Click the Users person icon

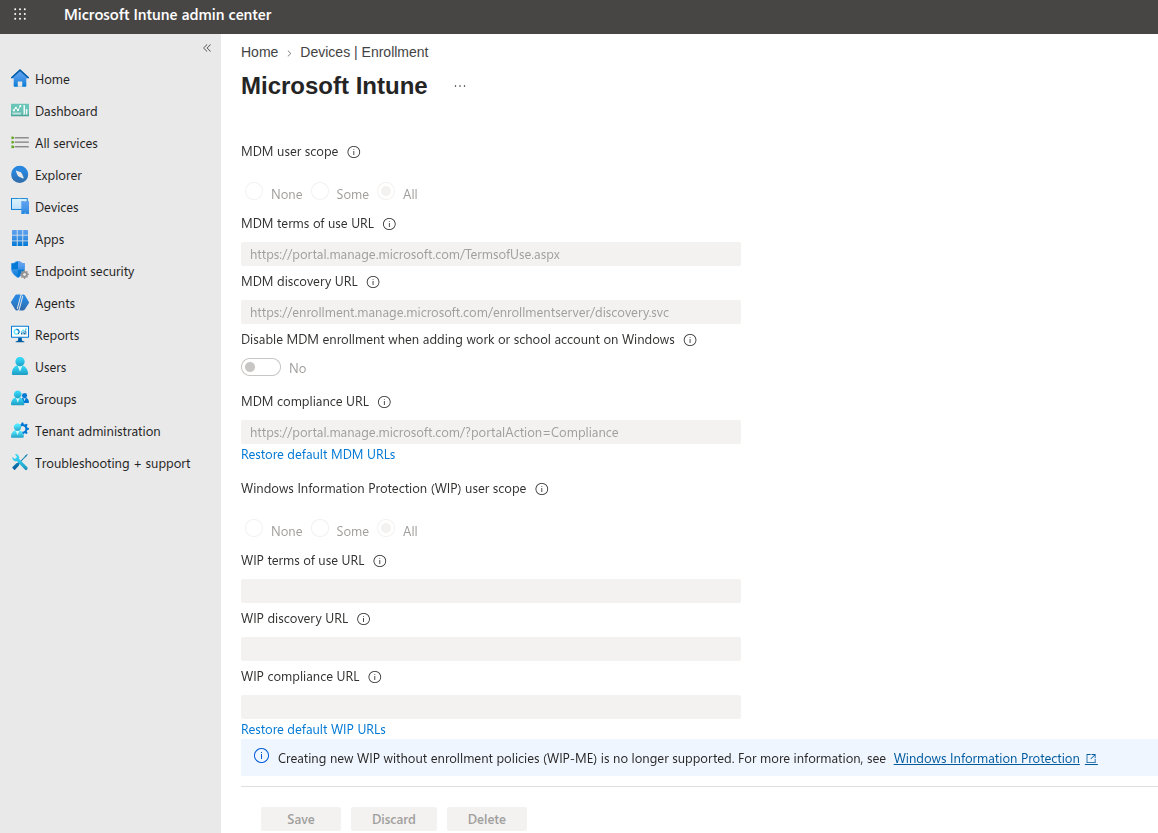20,366
